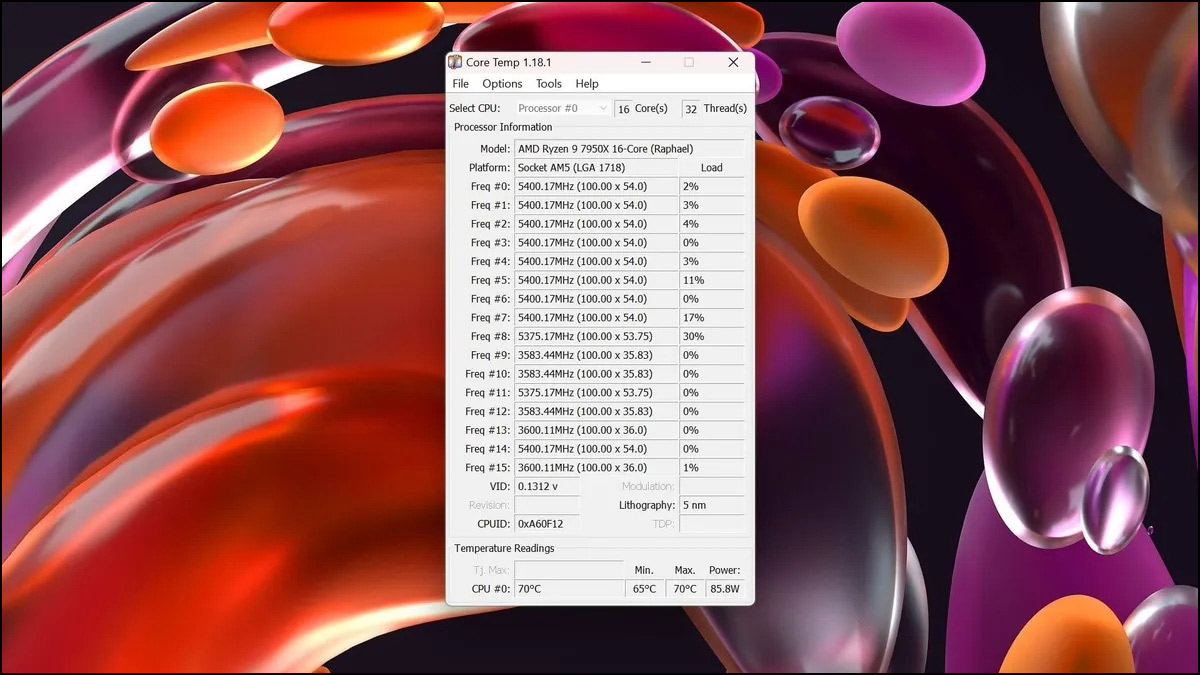This screenshot has width=1200, height=675.
Task: Click the Freq #7 frequency value
Action: click(x=596, y=318)
